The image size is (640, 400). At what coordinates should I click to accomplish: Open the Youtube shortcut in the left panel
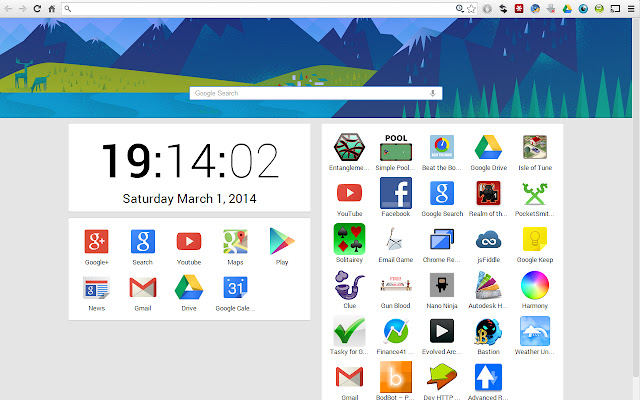(189, 241)
